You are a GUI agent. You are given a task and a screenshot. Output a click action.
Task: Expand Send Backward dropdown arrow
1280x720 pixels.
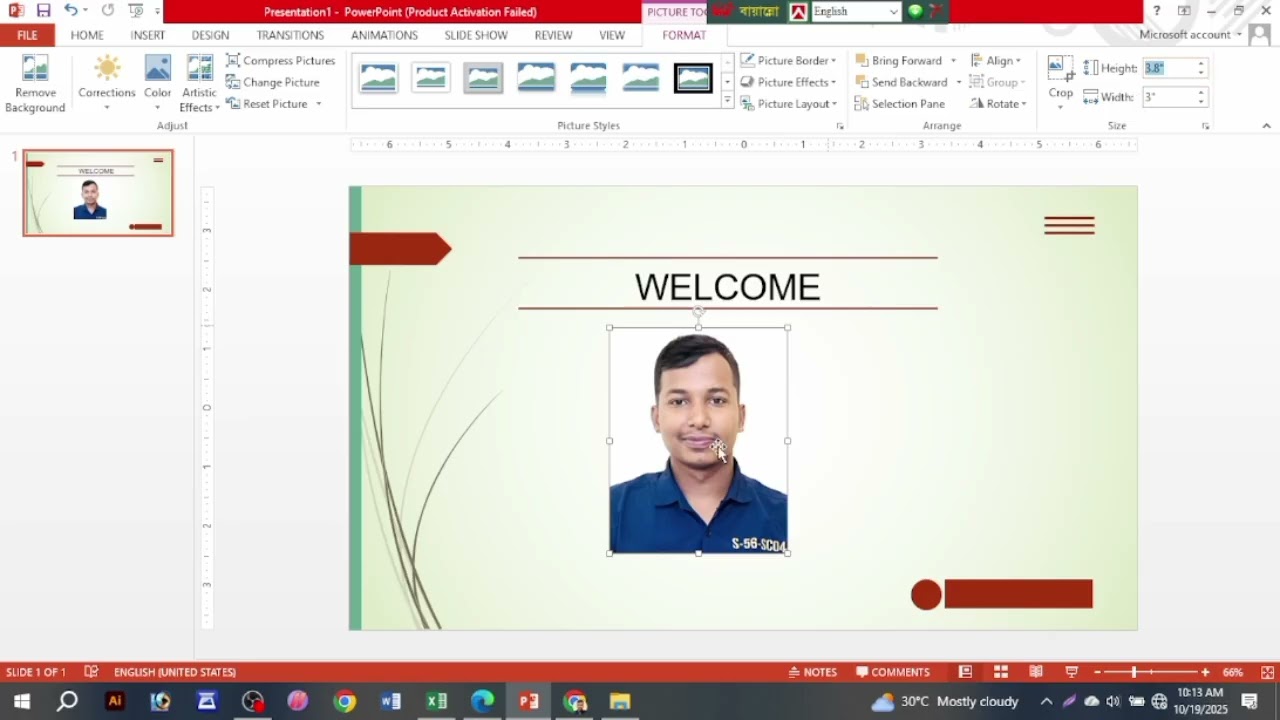[958, 83]
